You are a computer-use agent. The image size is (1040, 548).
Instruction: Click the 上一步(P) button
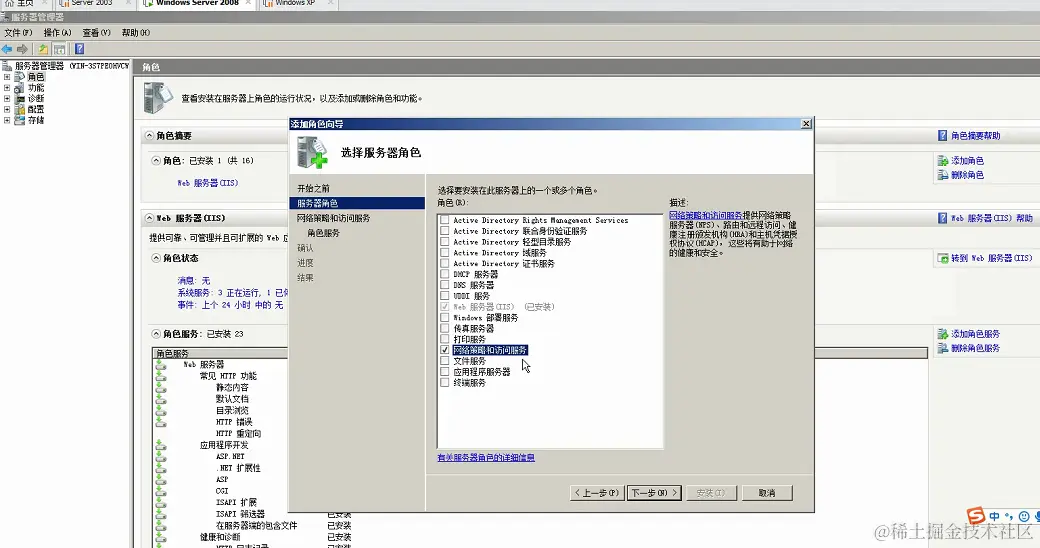pos(597,493)
